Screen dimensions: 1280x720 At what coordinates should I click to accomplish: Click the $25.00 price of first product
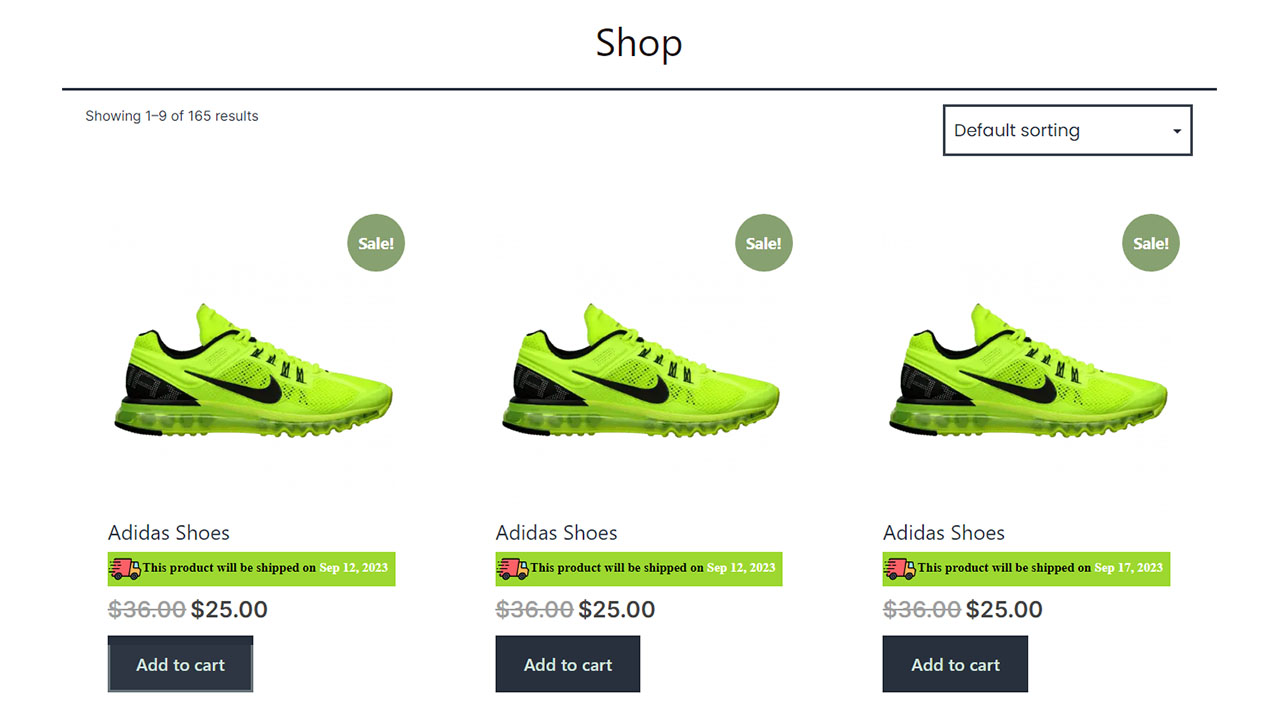[229, 609]
